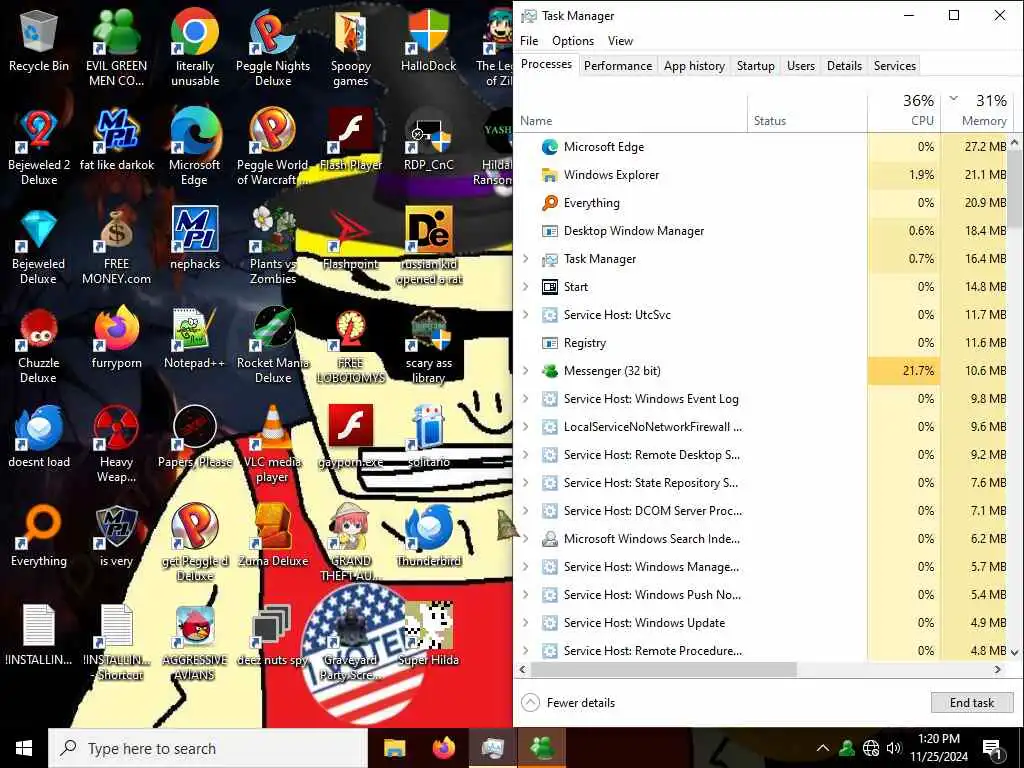This screenshot has width=1024, height=768.
Task: Click the volume icon in system tray
Action: (894, 748)
